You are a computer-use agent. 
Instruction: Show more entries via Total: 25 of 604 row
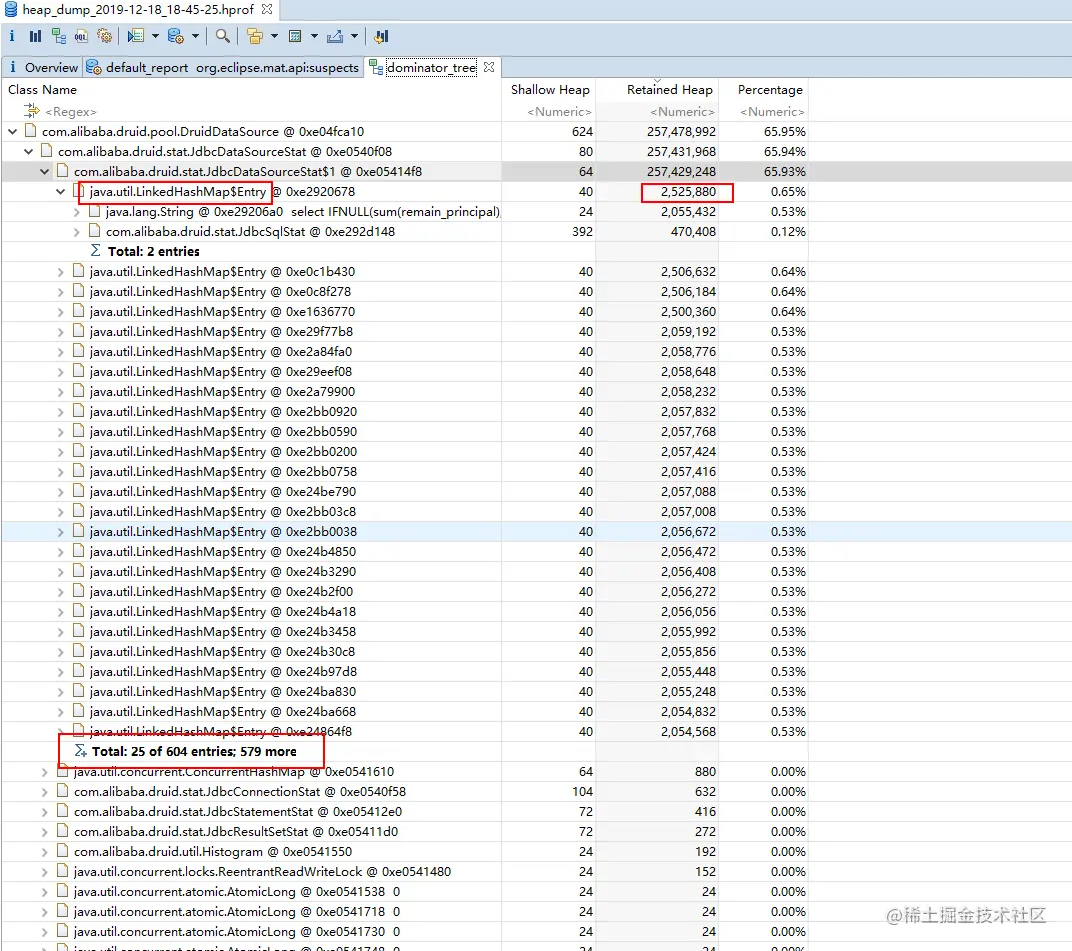pyautogui.click(x=193, y=751)
